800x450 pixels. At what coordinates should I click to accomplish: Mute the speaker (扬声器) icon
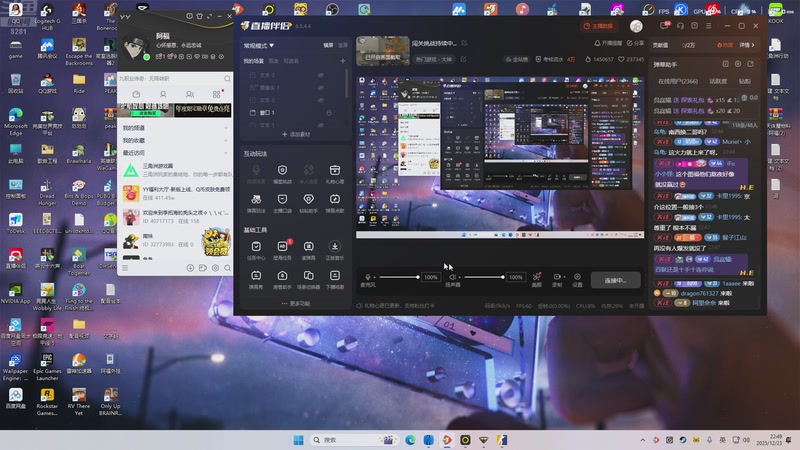pyautogui.click(x=452, y=277)
